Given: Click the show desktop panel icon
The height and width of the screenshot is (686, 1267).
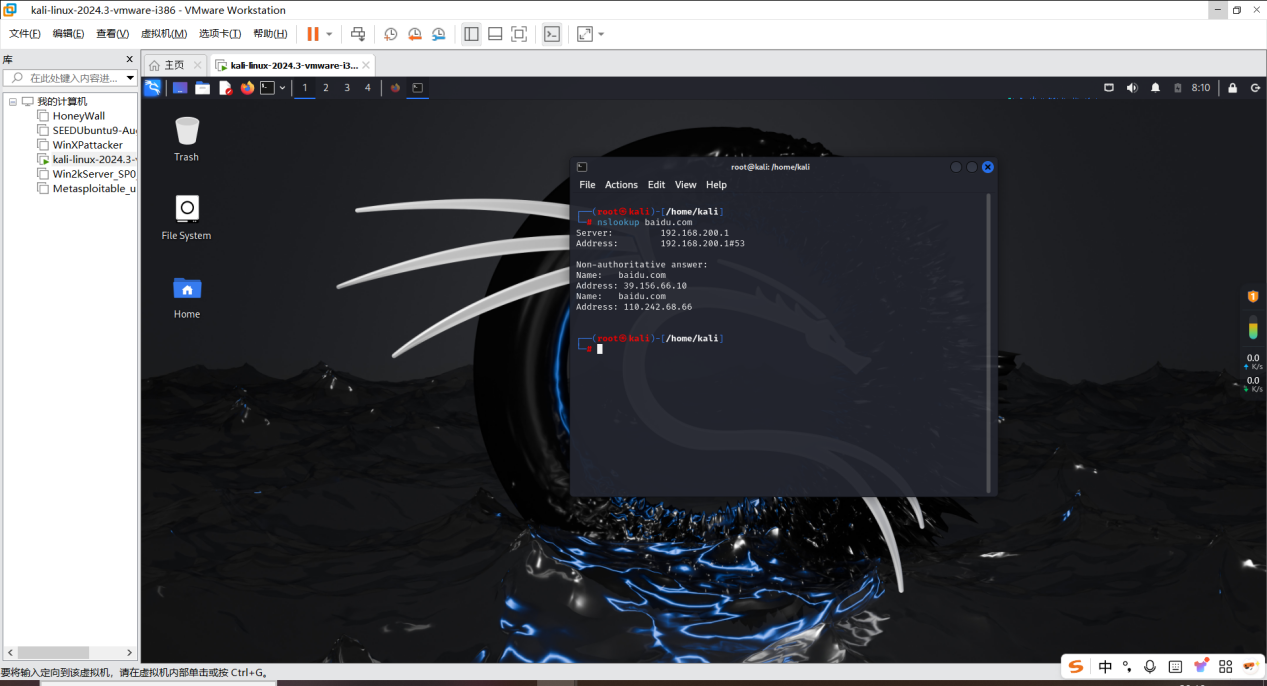Looking at the screenshot, I should tap(180, 88).
